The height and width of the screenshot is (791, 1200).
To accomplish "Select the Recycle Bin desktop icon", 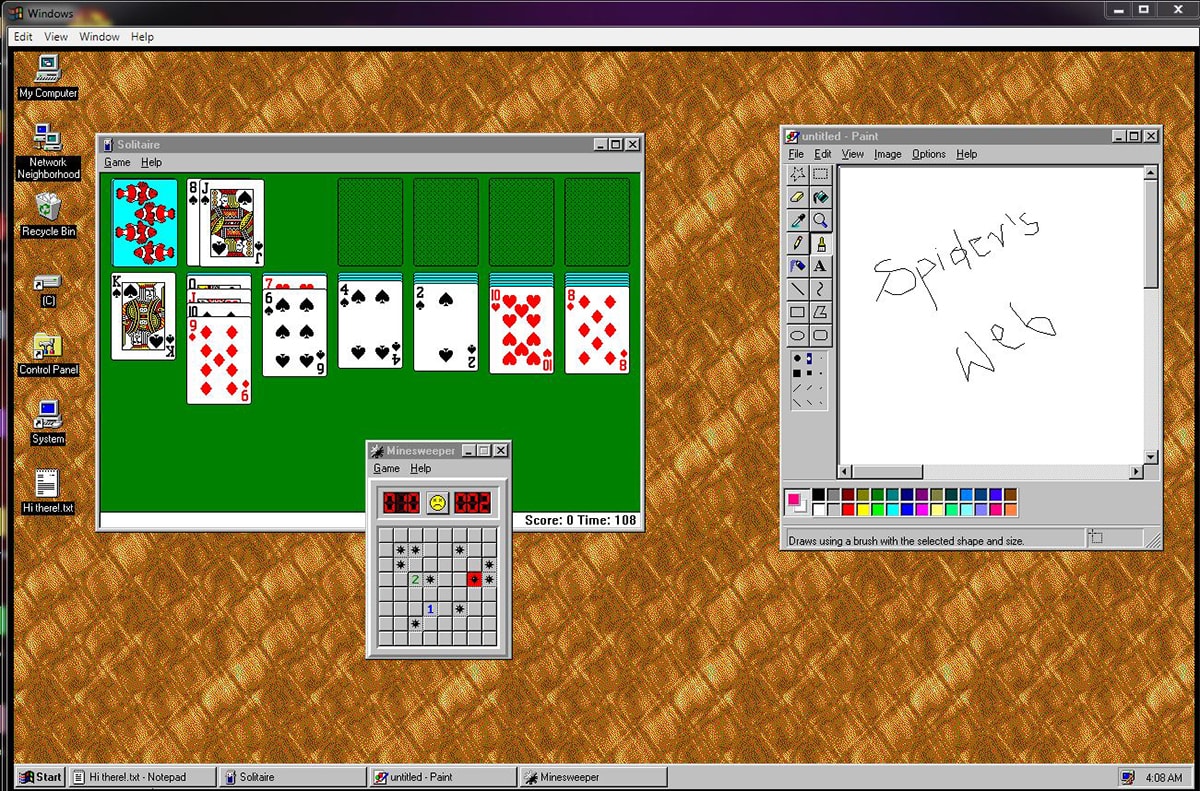I will tap(48, 215).
